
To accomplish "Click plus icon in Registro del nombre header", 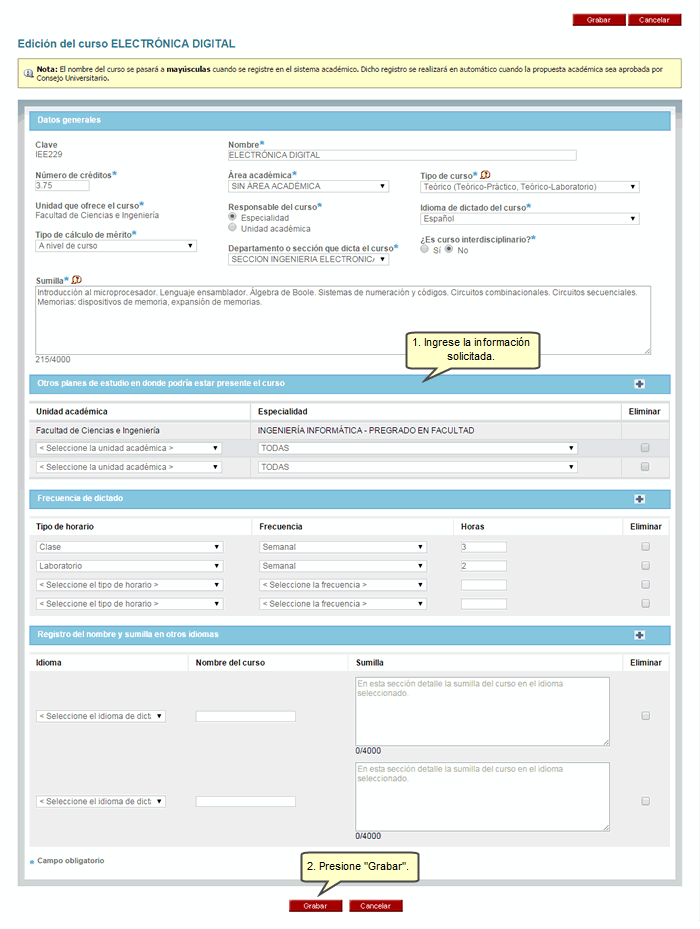I will coord(639,635).
